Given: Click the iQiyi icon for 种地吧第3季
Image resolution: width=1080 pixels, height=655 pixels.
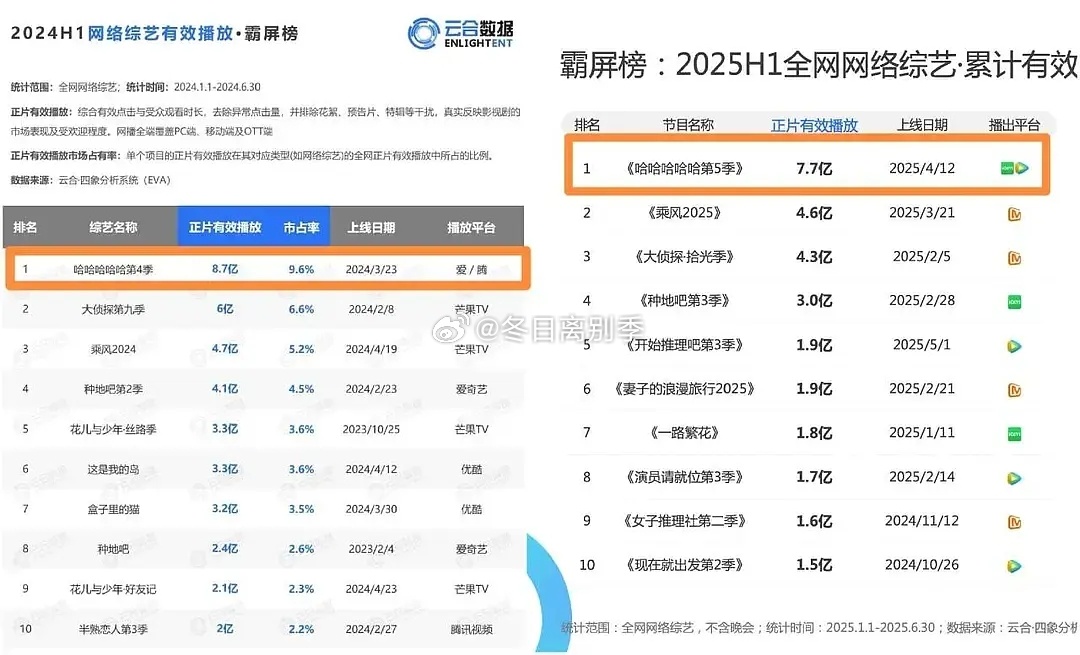Looking at the screenshot, I should pos(1015,302).
